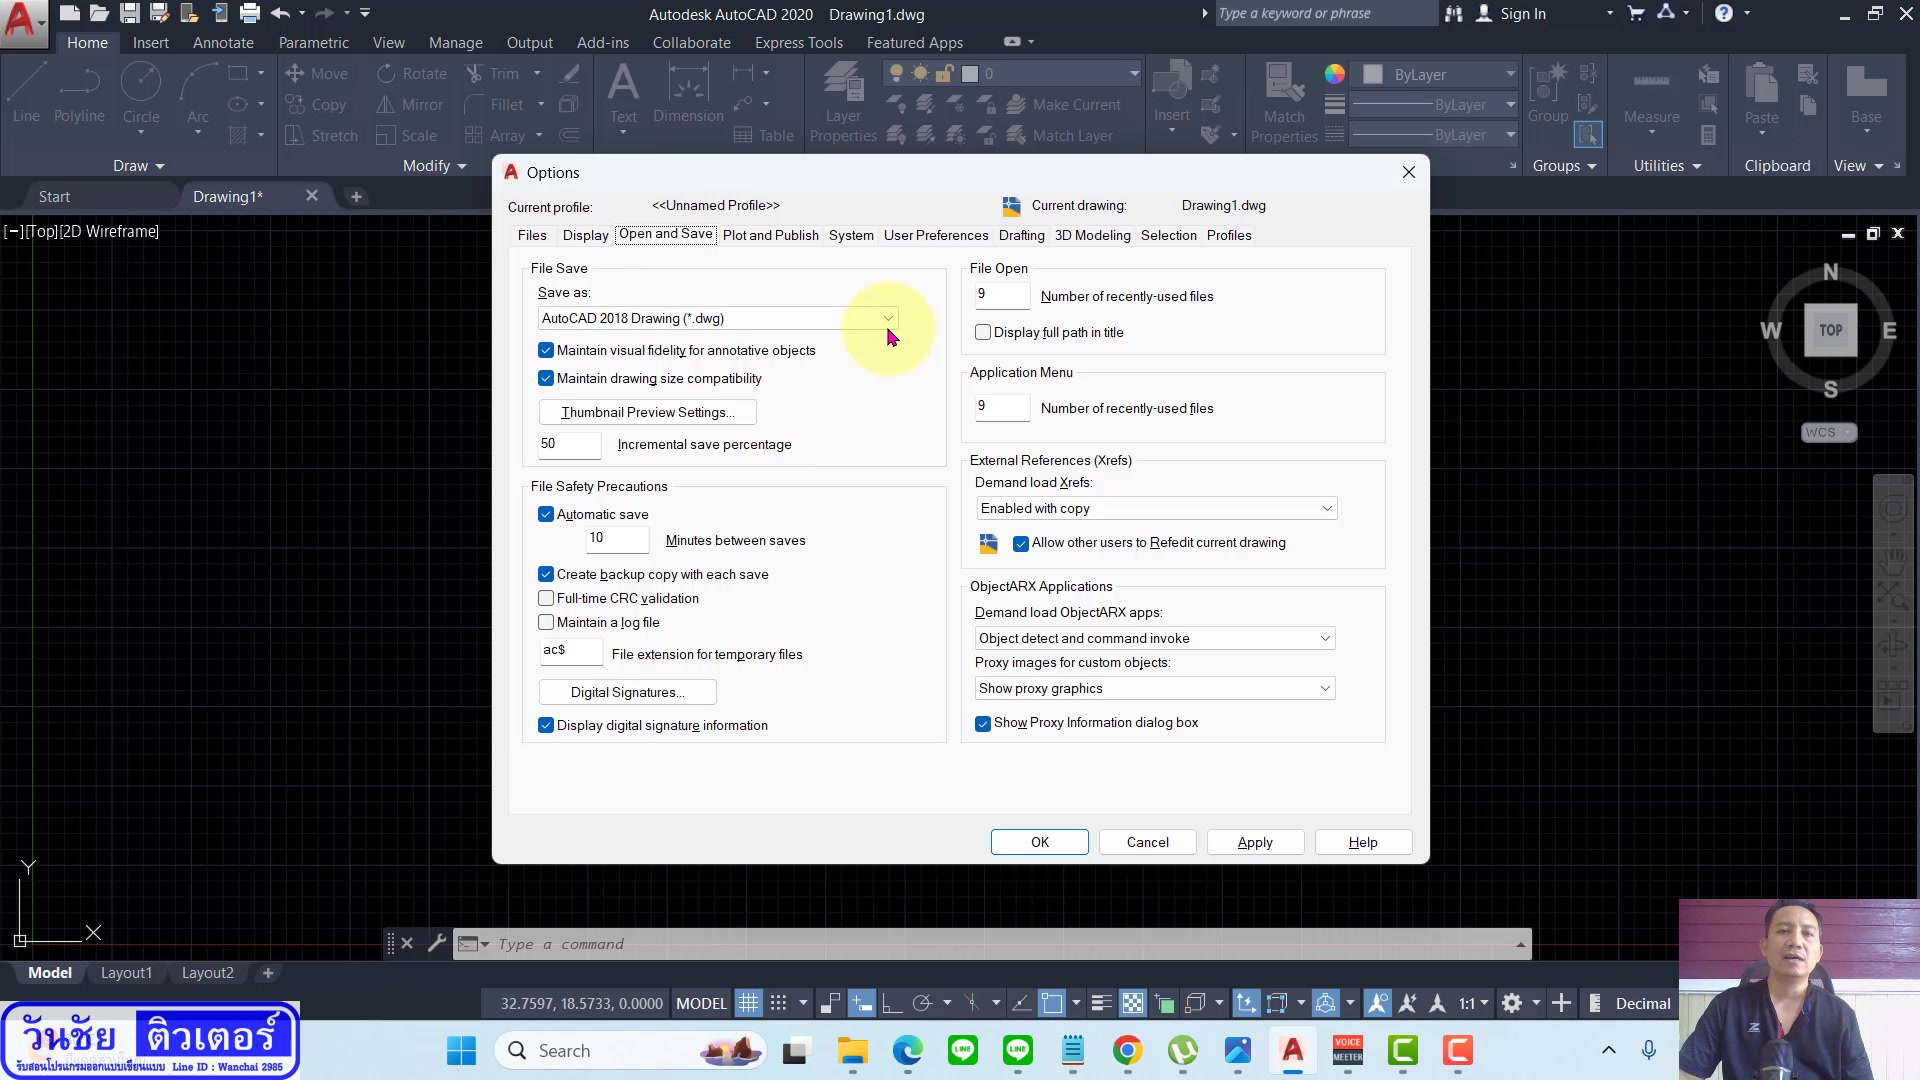Open the Save as file format dropdown

coord(718,318)
